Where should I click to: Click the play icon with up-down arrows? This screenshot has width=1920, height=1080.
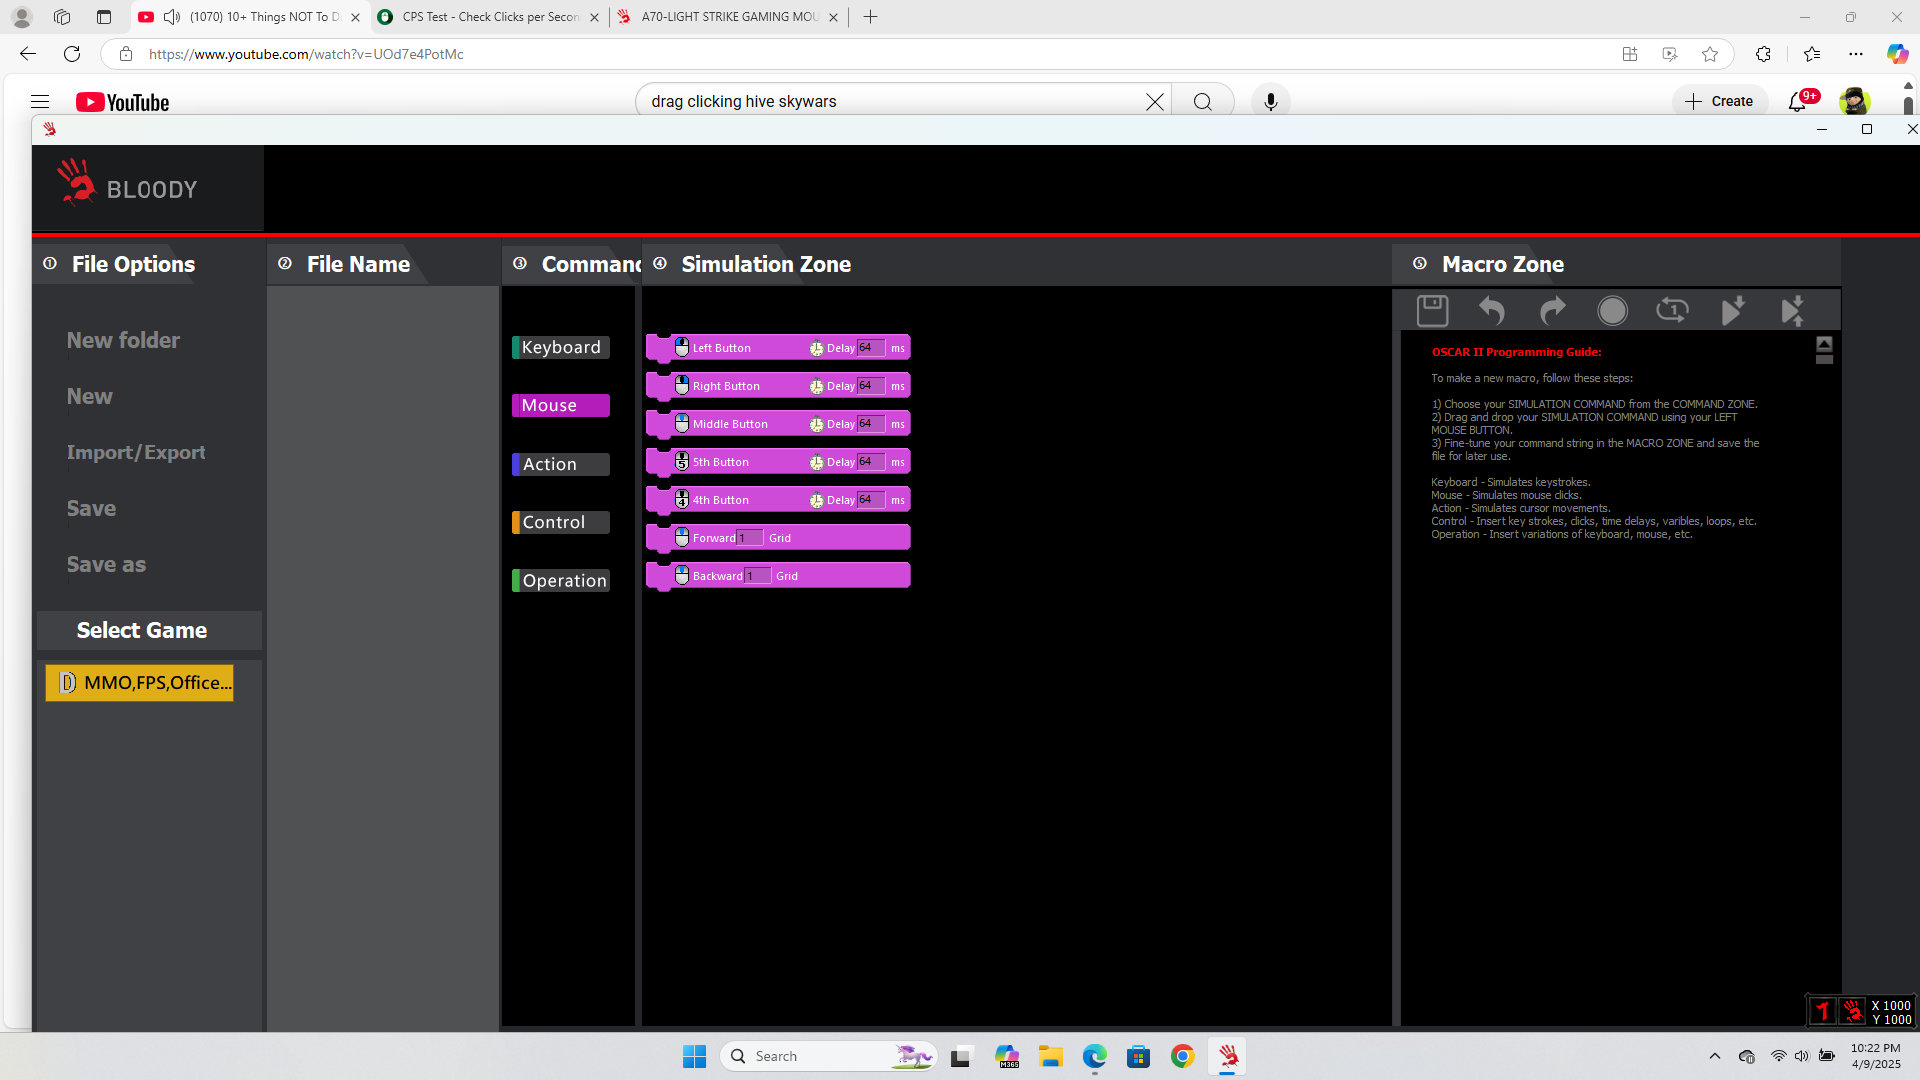pos(1793,311)
